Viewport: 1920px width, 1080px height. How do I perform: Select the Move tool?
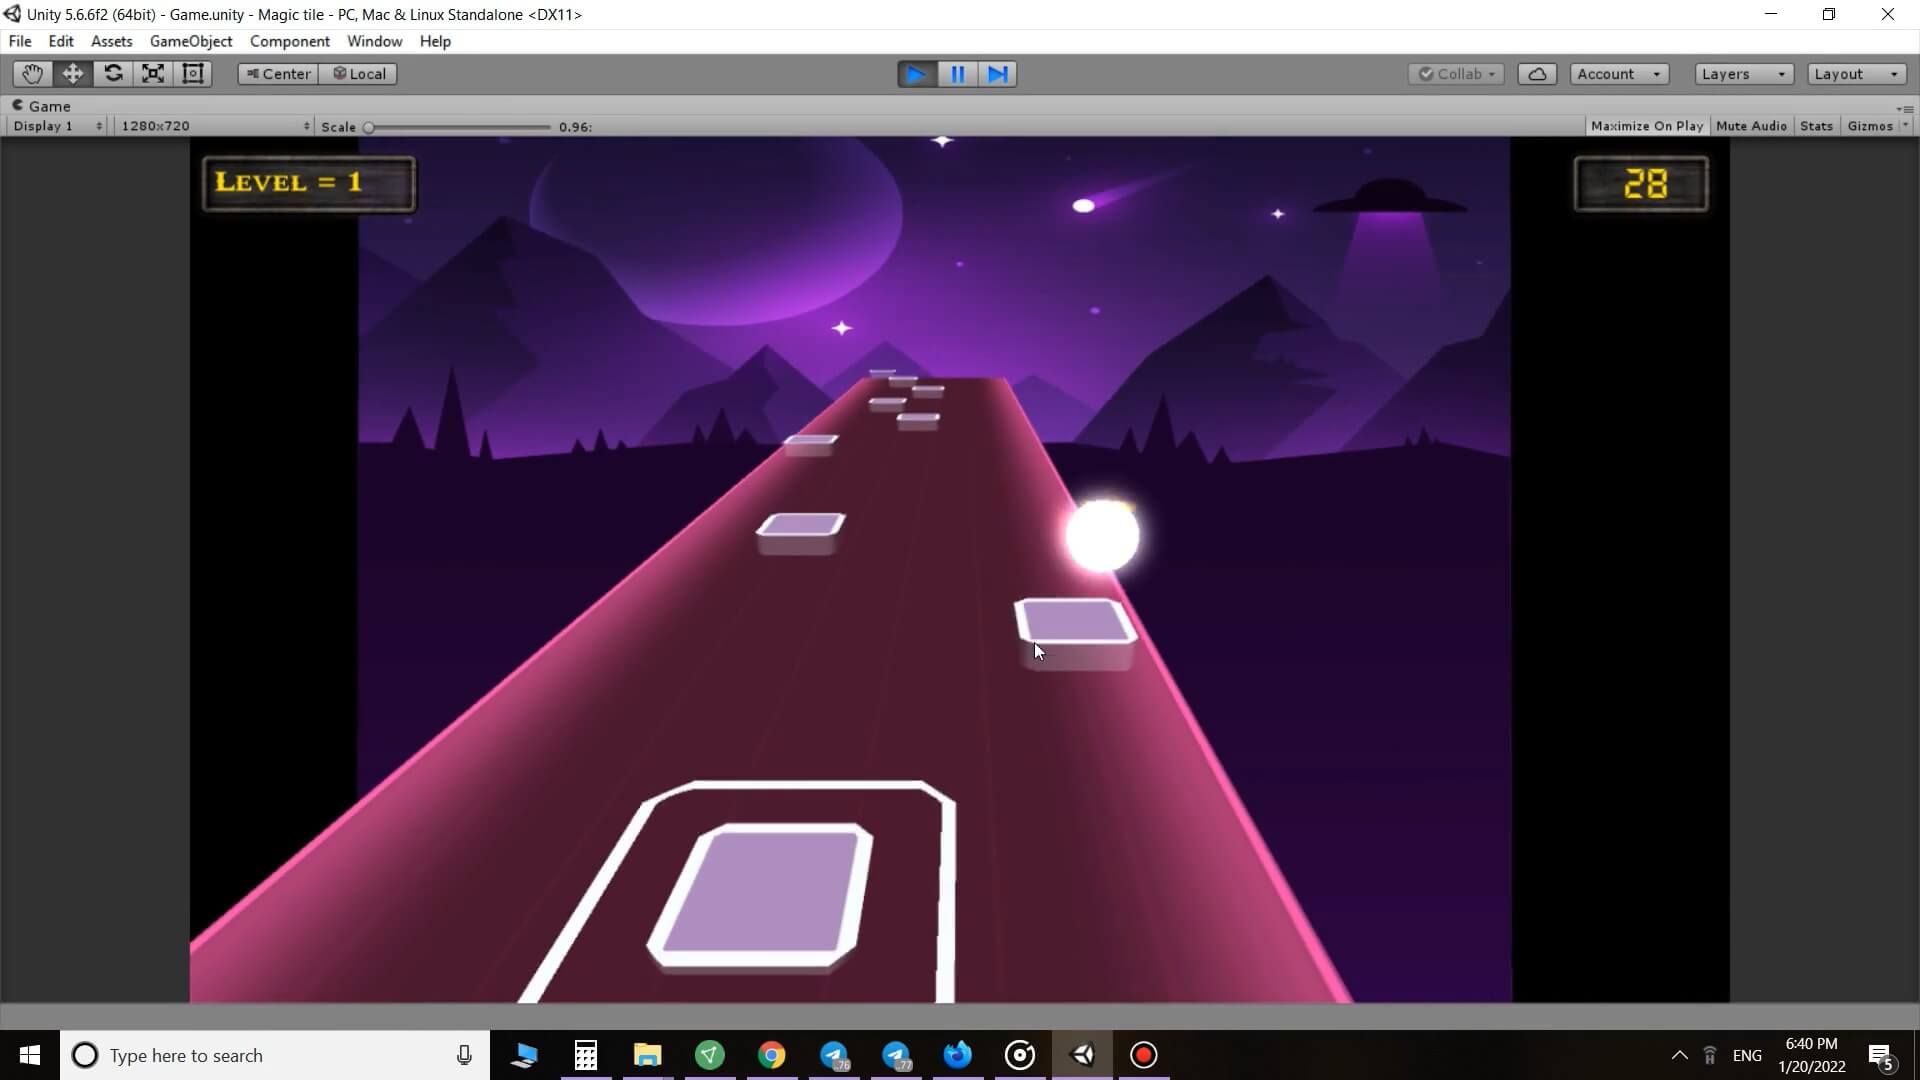72,74
